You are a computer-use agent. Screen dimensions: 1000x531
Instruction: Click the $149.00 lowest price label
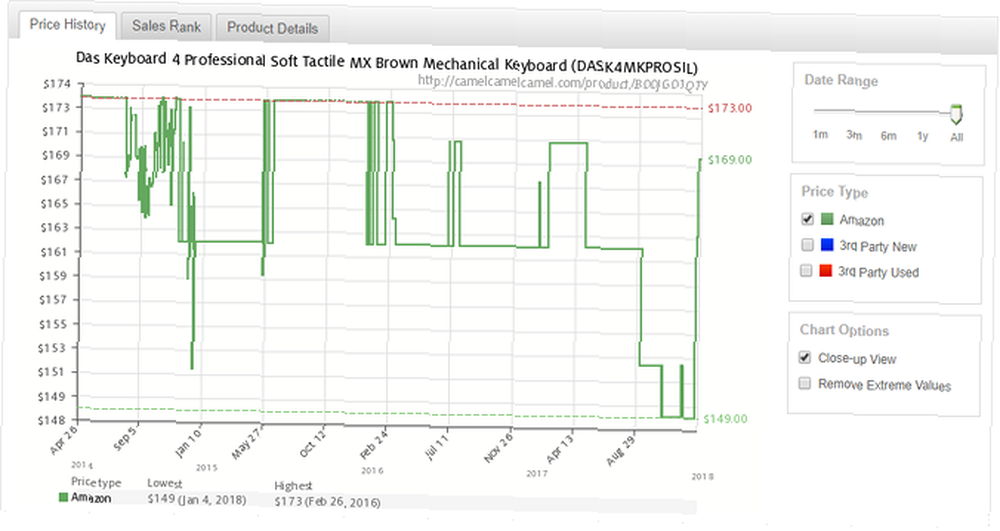point(725,419)
